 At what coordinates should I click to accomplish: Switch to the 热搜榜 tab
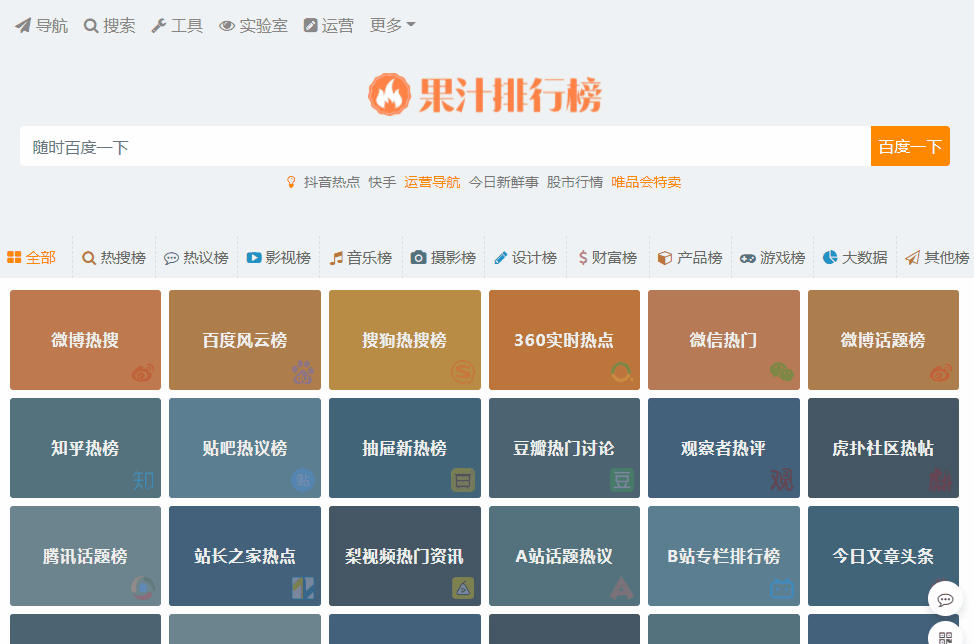coord(114,257)
